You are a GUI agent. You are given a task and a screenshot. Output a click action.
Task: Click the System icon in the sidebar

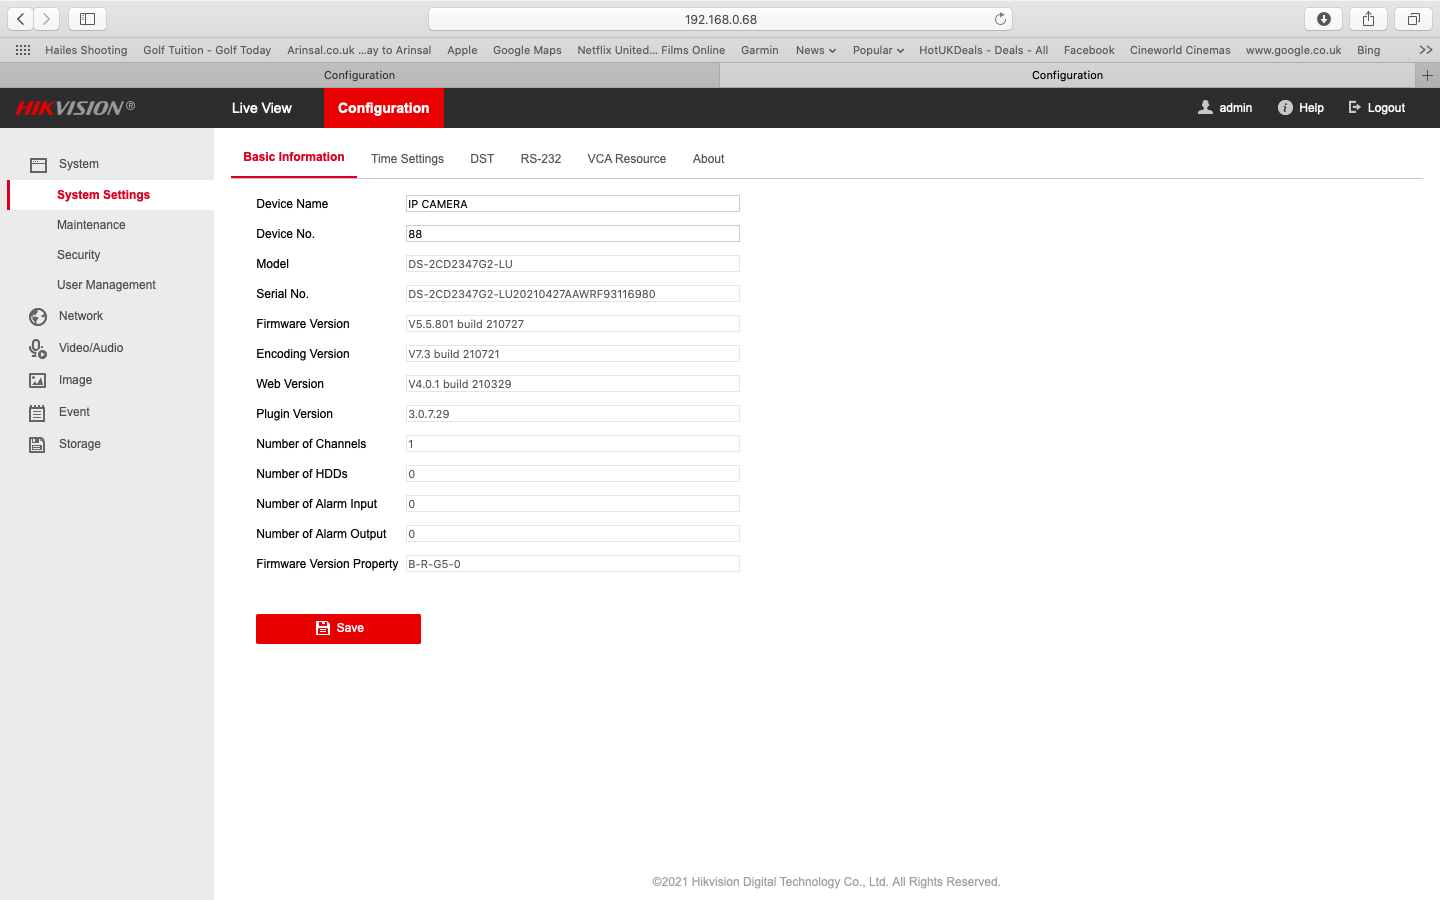tap(36, 163)
